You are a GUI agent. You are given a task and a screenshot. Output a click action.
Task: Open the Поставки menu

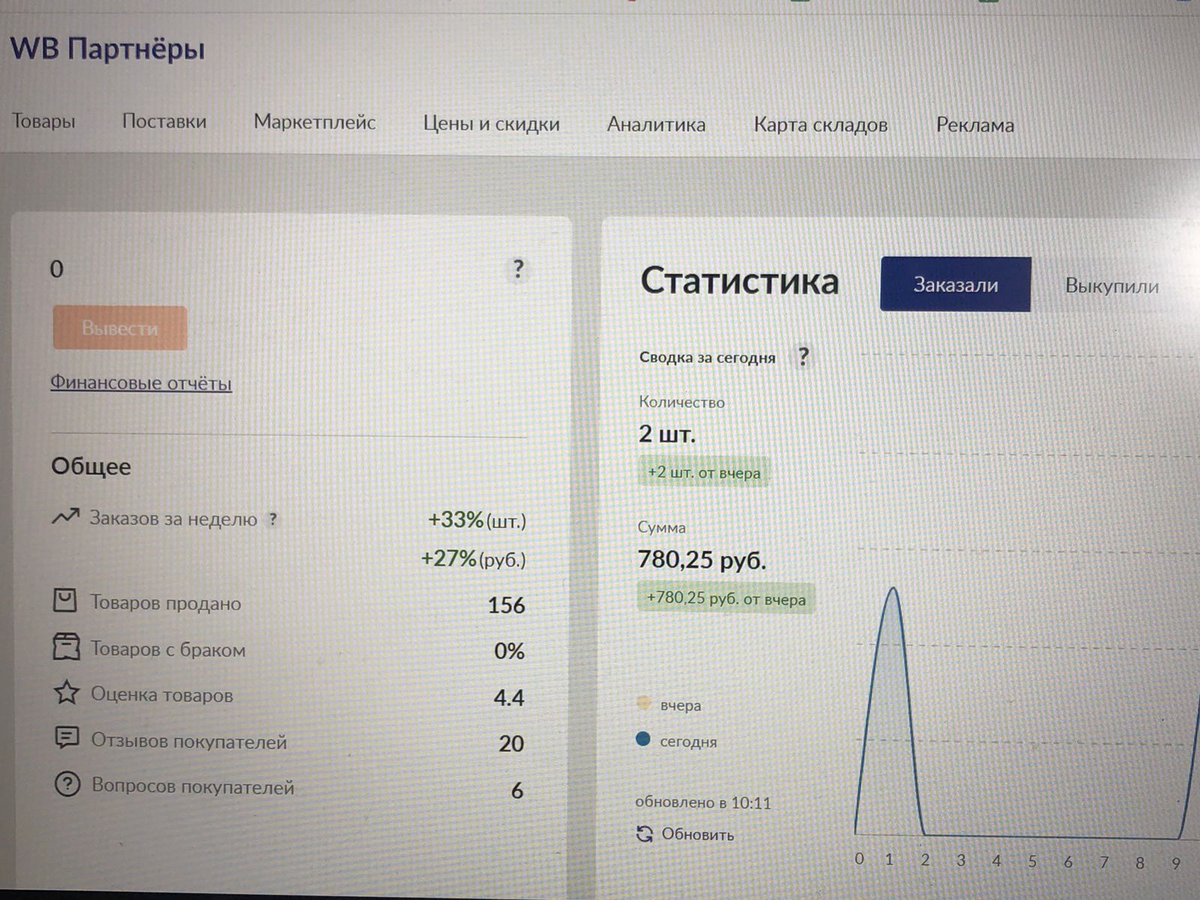click(x=164, y=122)
